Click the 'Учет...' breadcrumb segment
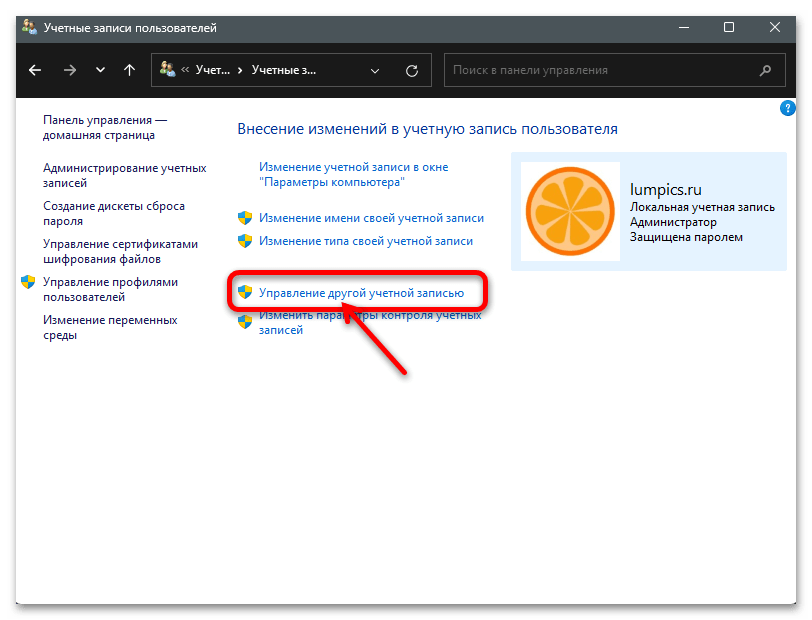The image size is (812, 620). (212, 70)
